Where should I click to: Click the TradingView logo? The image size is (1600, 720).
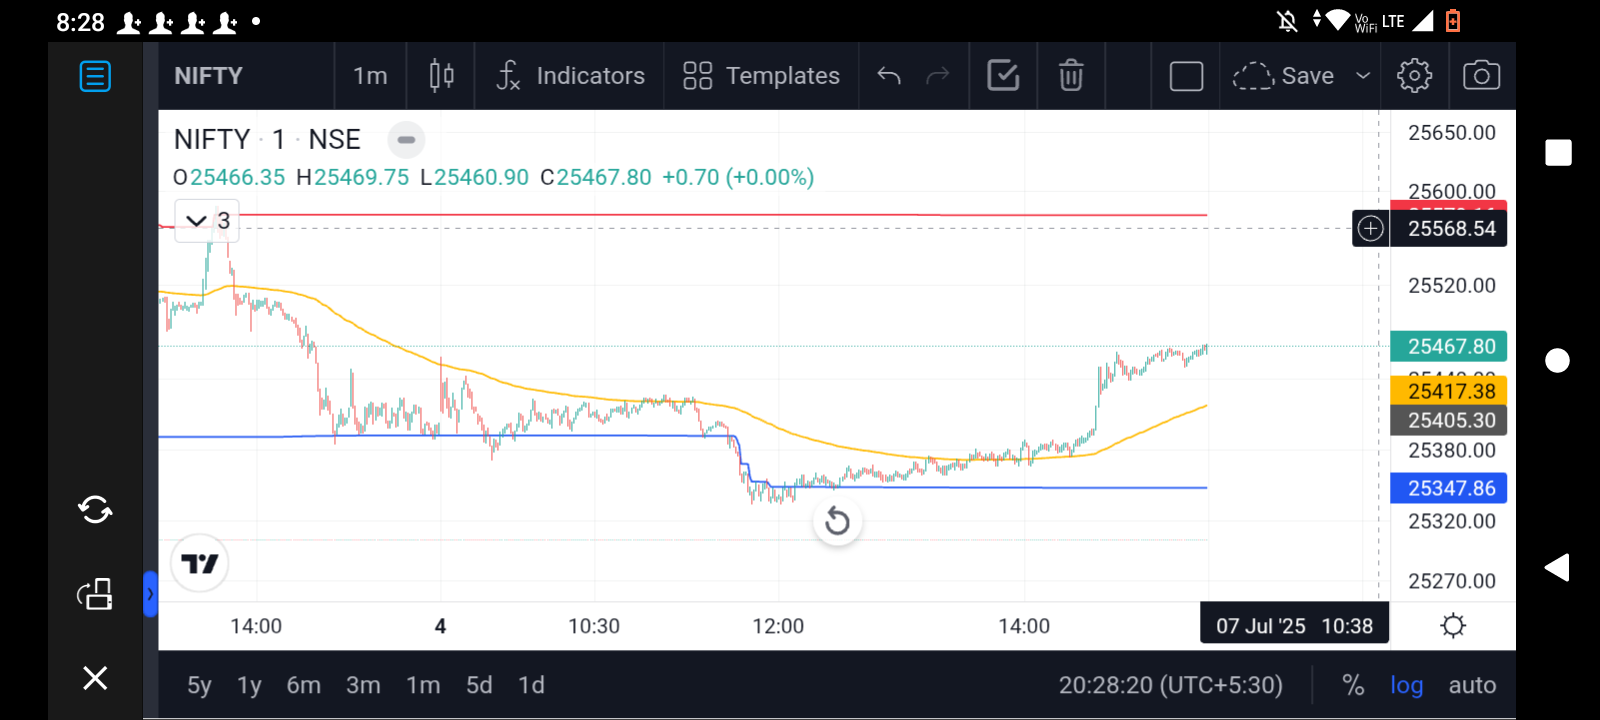(200, 564)
